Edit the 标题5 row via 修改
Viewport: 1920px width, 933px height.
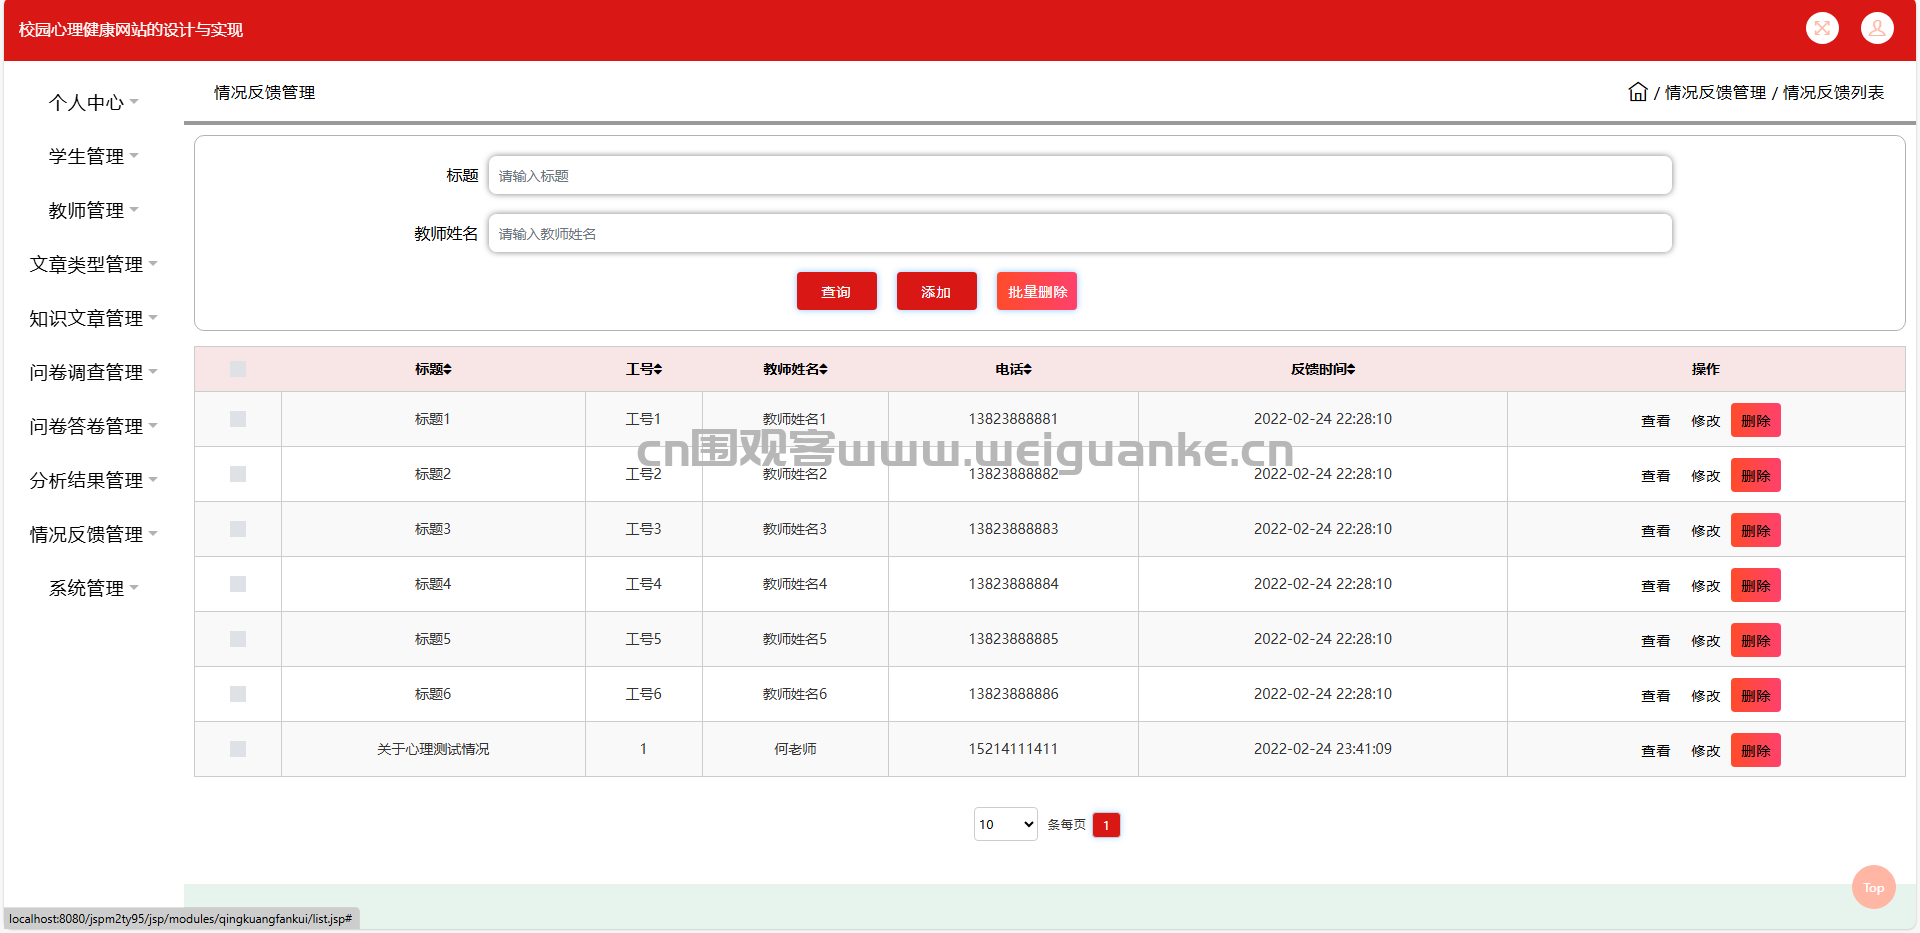pos(1706,641)
